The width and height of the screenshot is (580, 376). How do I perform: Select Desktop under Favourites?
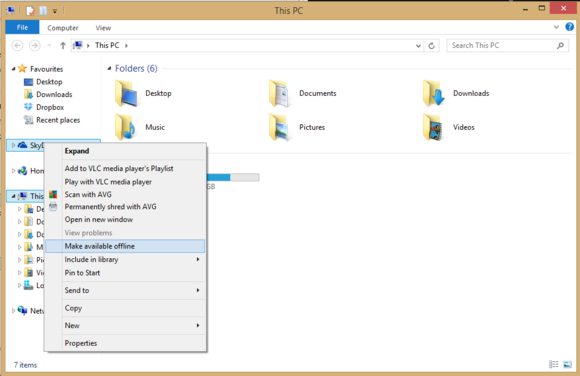[49, 82]
